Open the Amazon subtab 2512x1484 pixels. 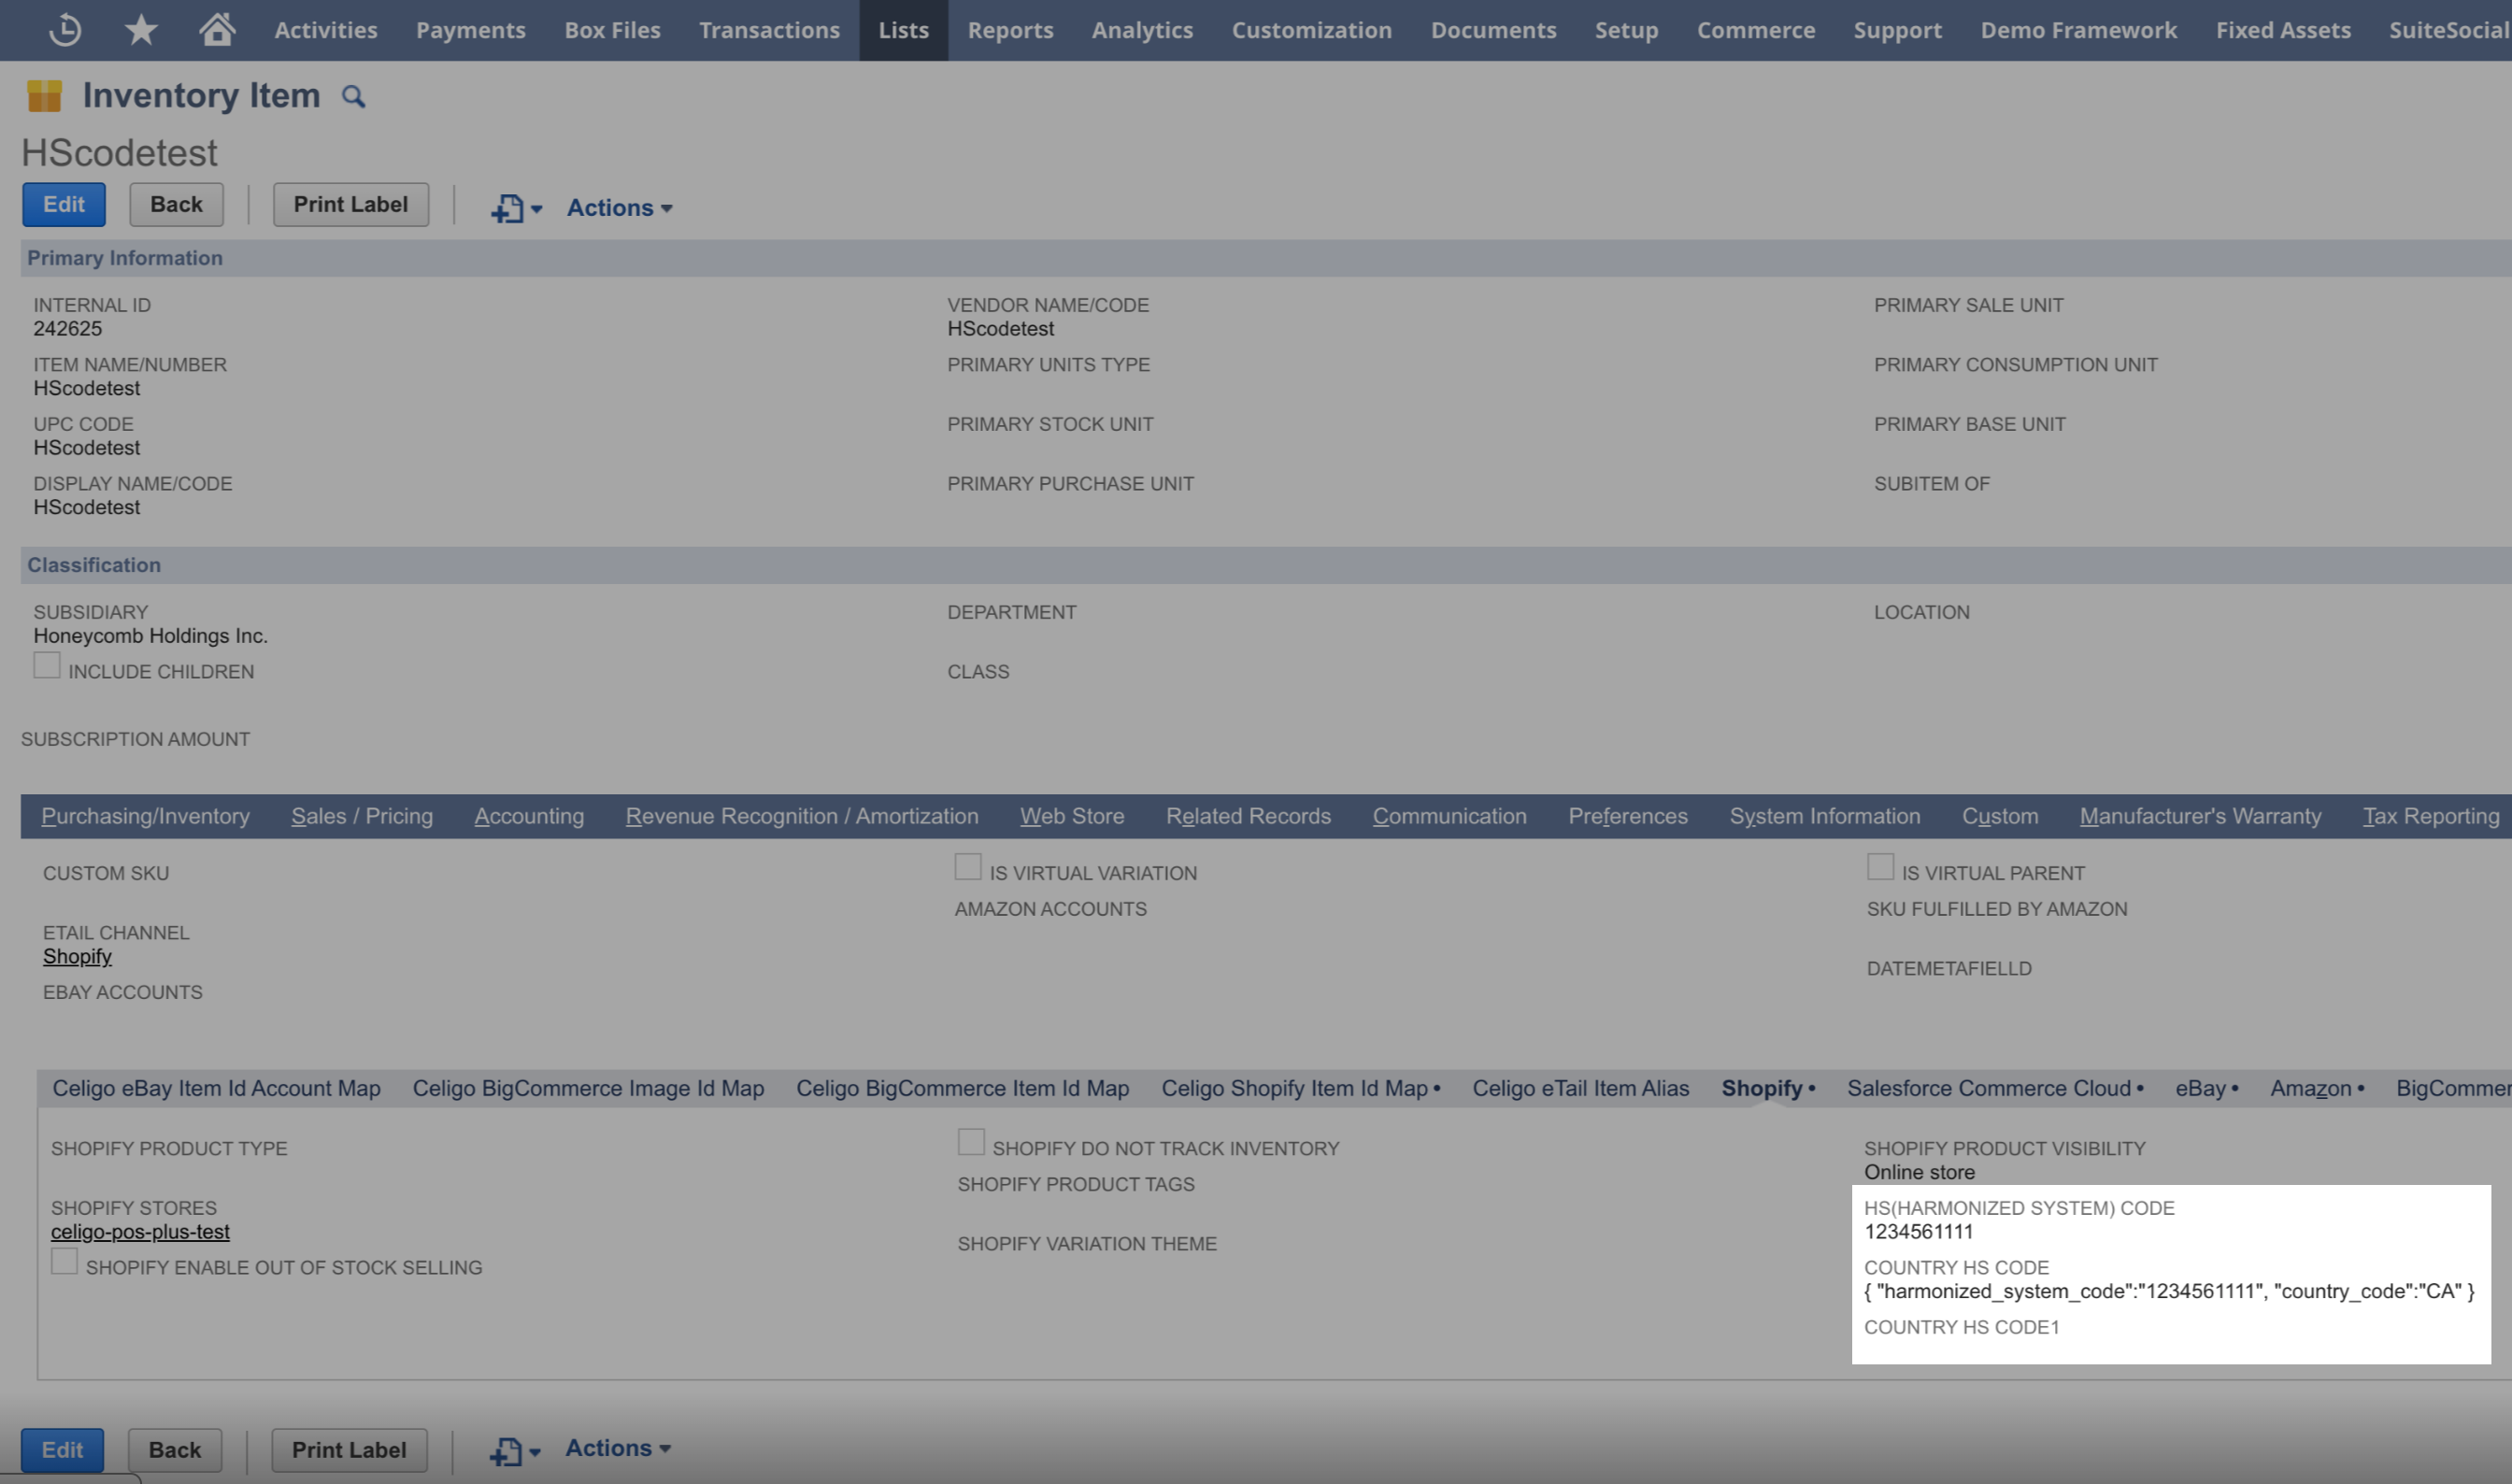2317,1088
